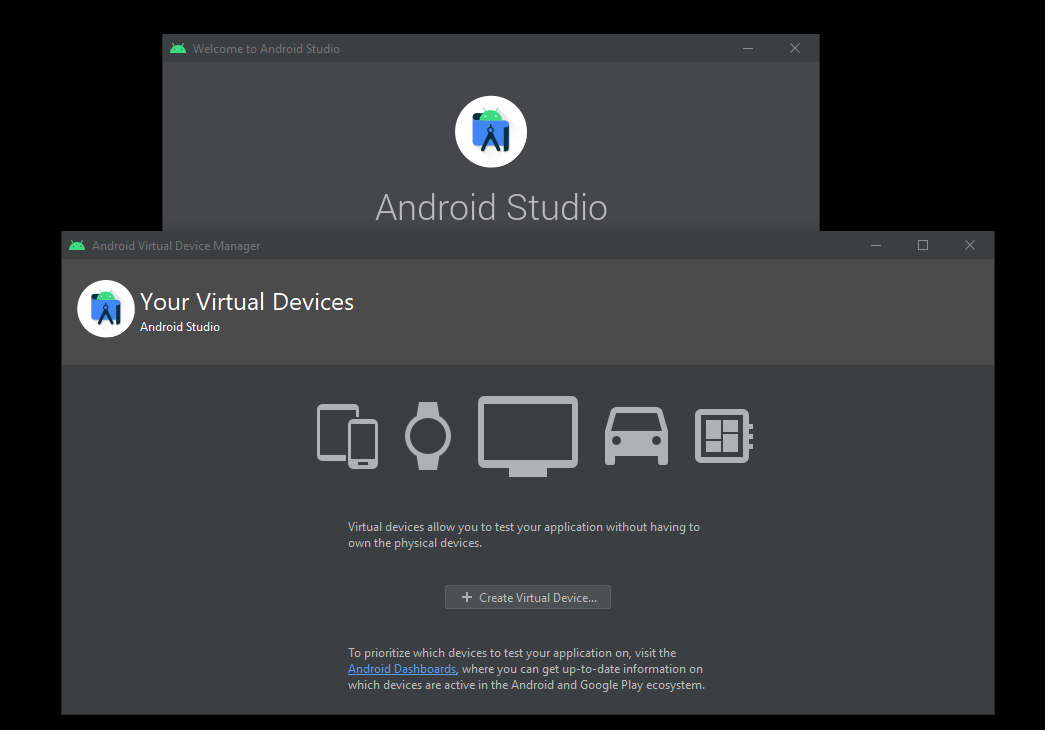1045x730 pixels.
Task: Minimize the AVD Manager window
Action: point(875,244)
